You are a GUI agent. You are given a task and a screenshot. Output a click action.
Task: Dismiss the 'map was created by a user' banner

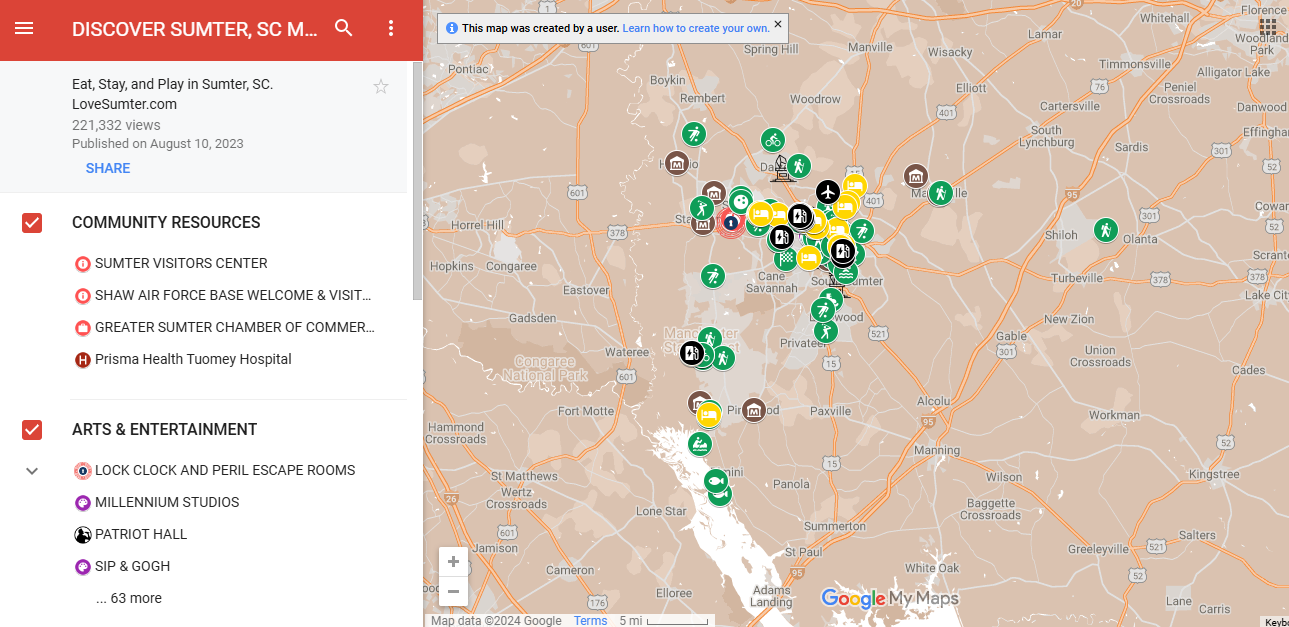tap(778, 24)
